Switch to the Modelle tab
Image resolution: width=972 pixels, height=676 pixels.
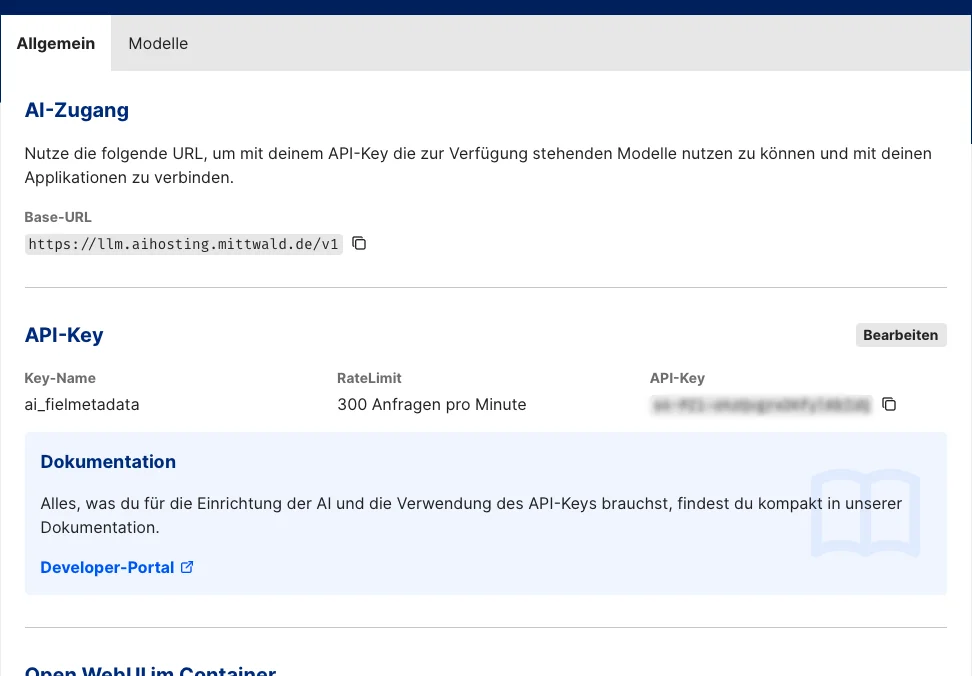[x=157, y=43]
